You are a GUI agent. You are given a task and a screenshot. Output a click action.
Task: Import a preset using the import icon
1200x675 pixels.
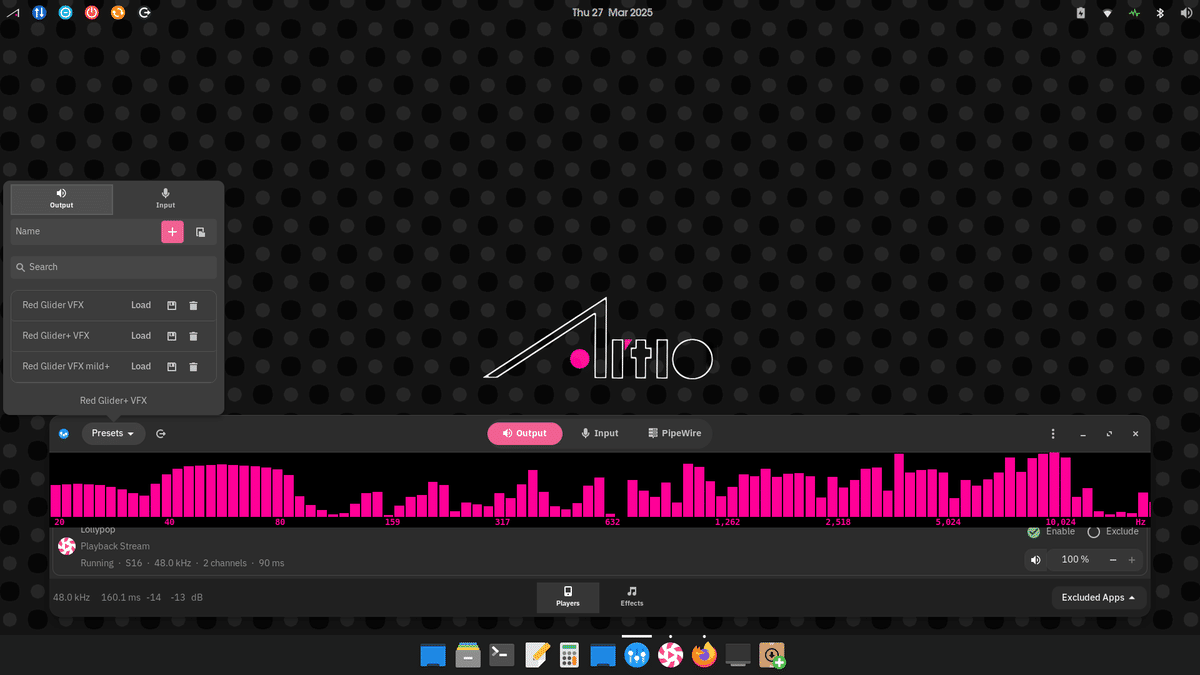200,231
